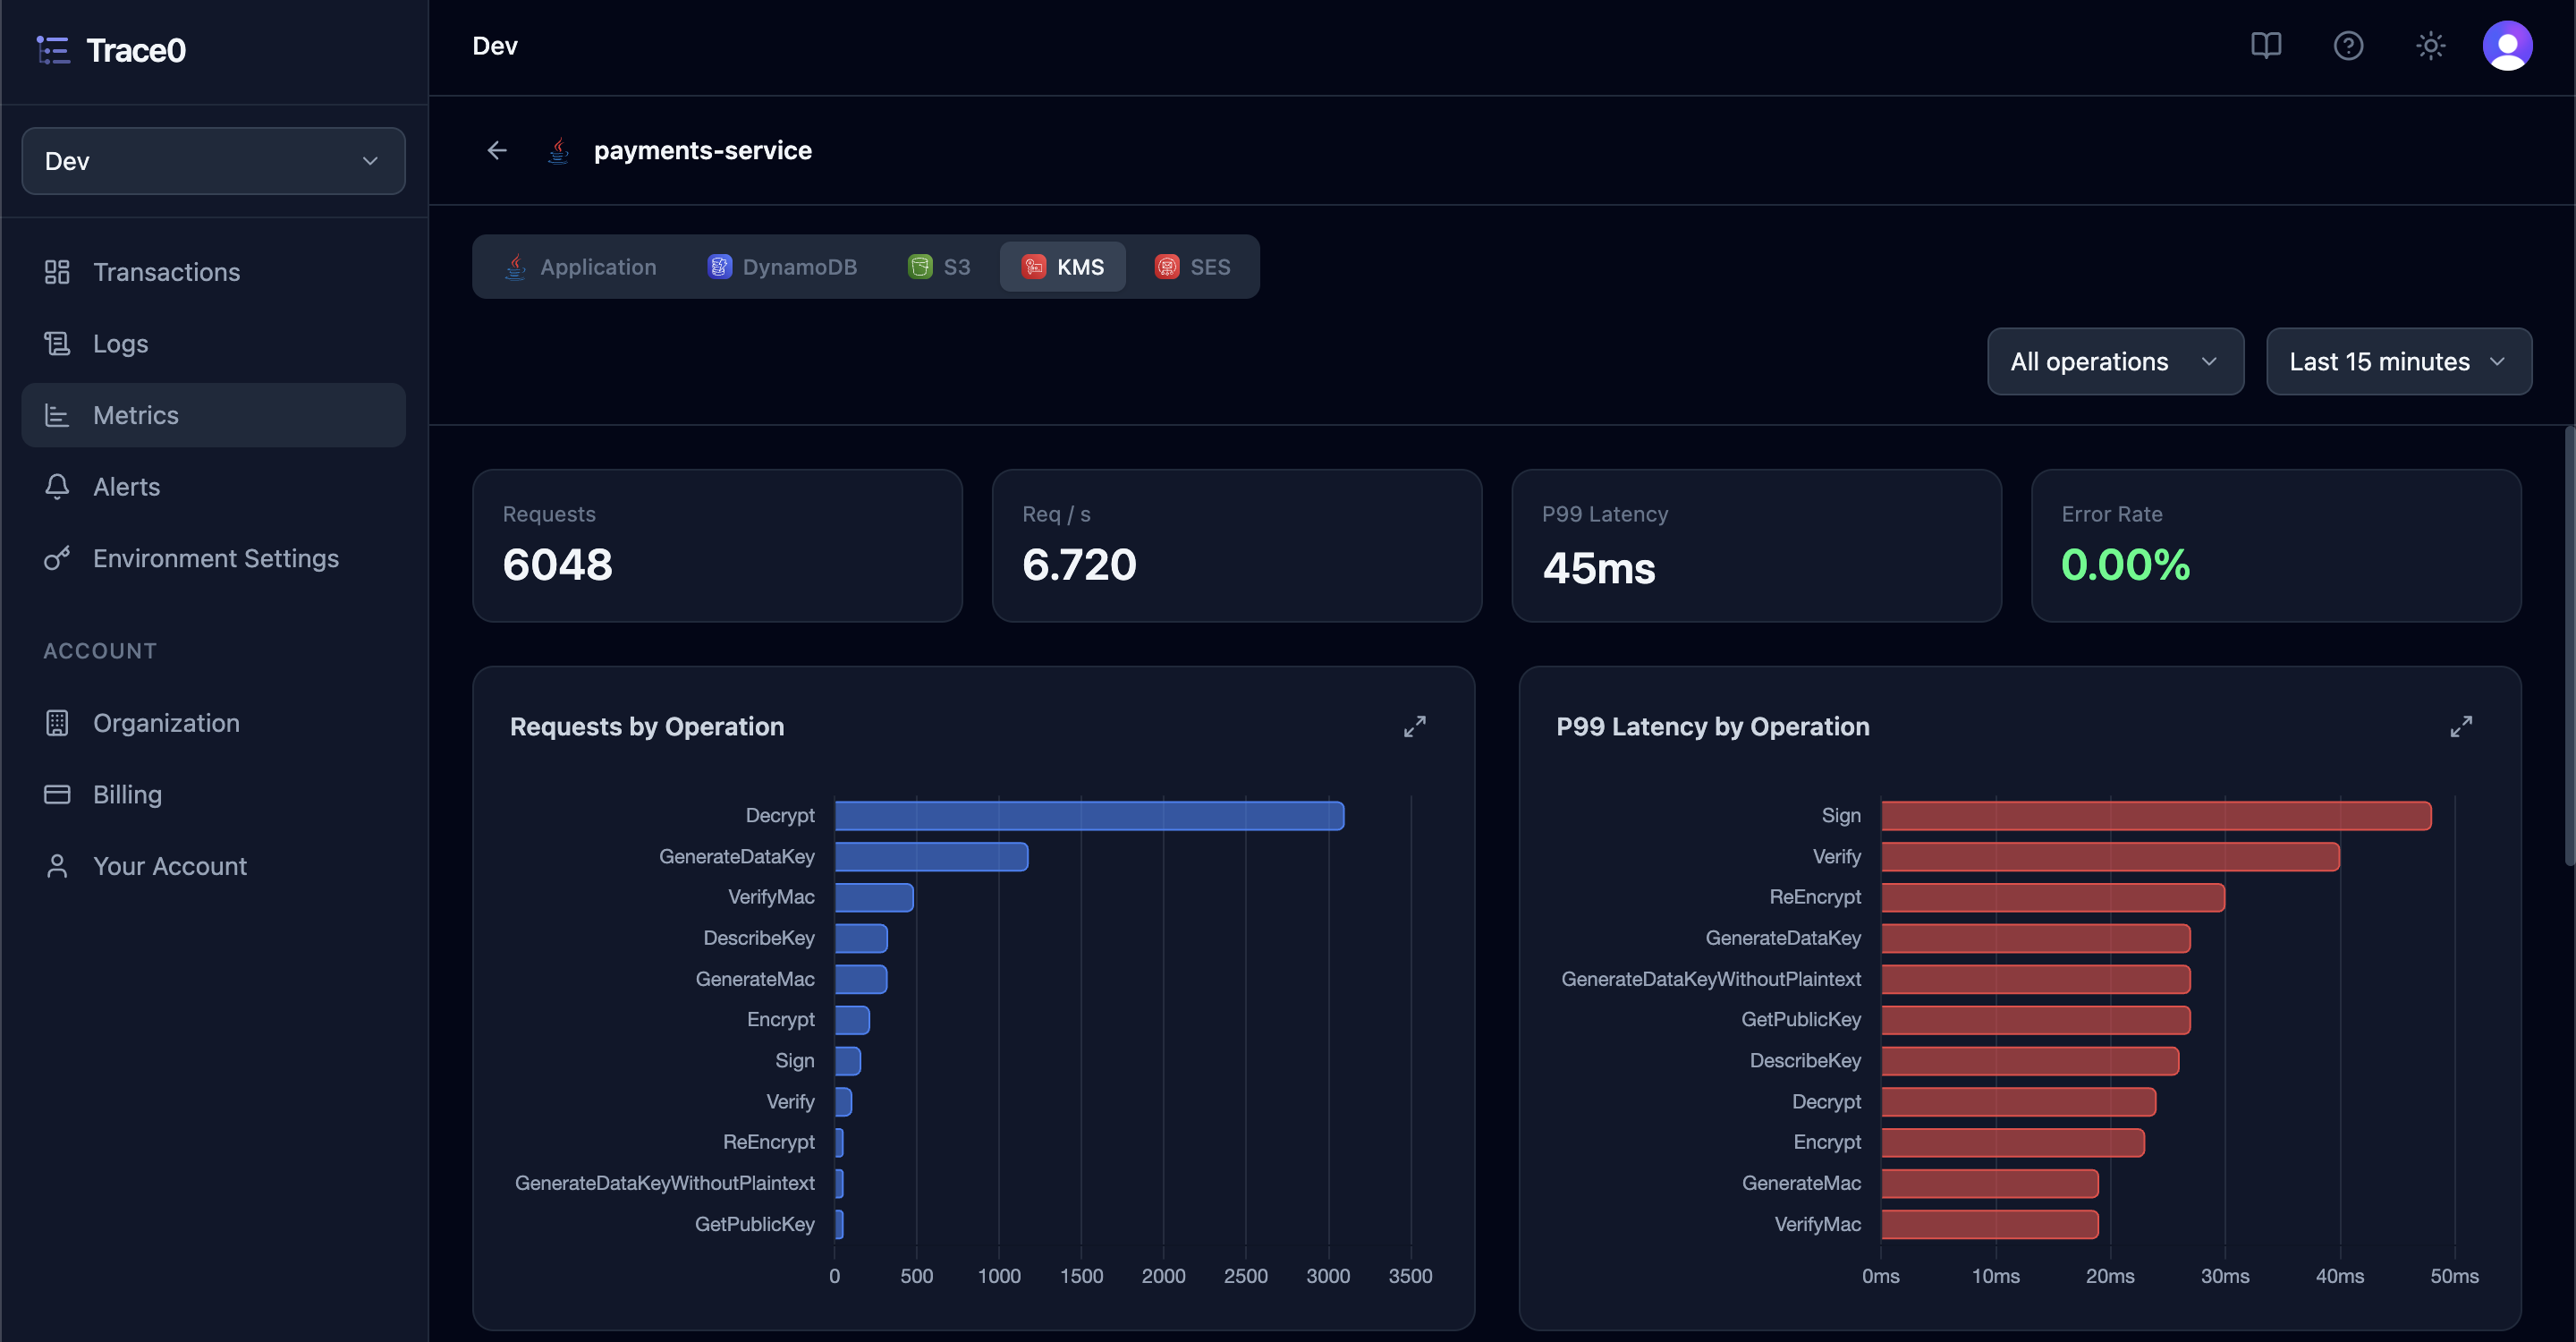Viewport: 2576px width, 1342px height.
Task: Click the Dev header title text
Action: pyautogui.click(x=494, y=46)
